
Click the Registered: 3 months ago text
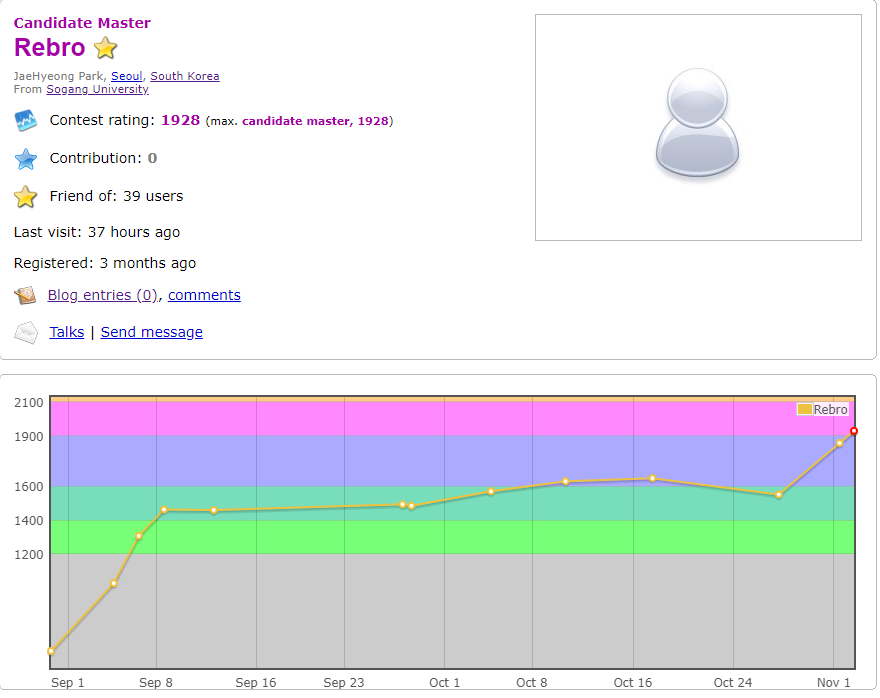pos(105,263)
